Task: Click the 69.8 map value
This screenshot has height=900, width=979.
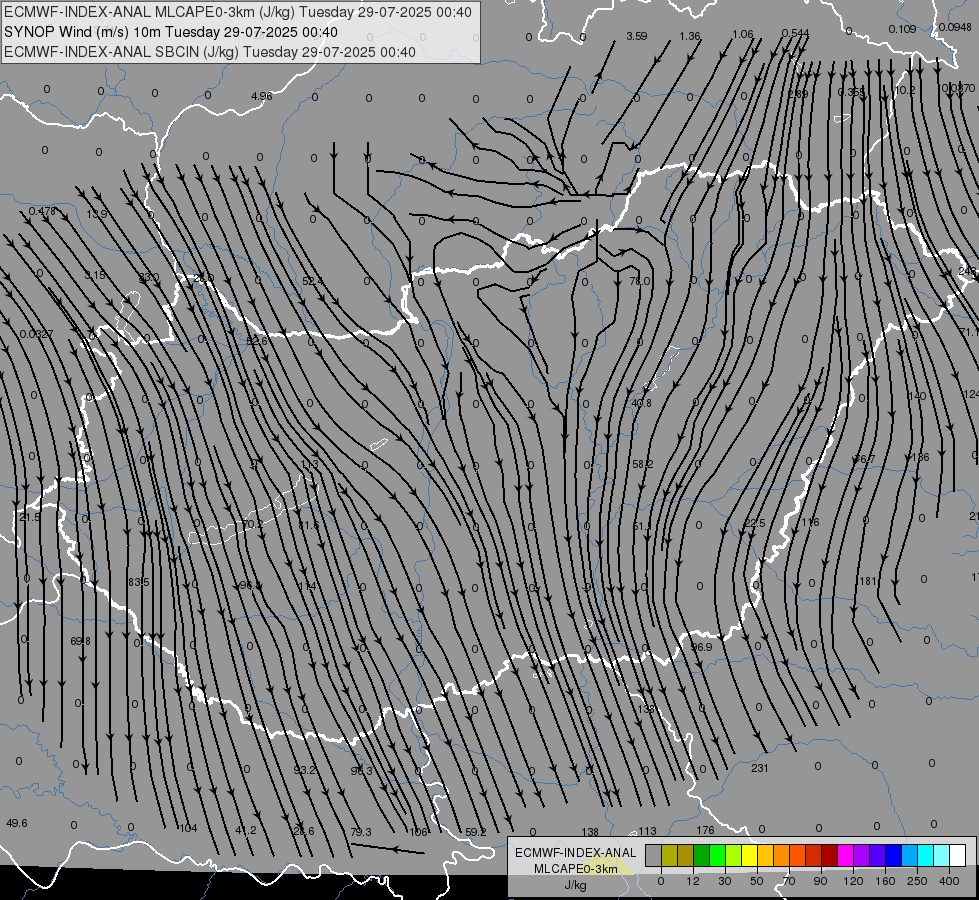Action: (x=80, y=641)
